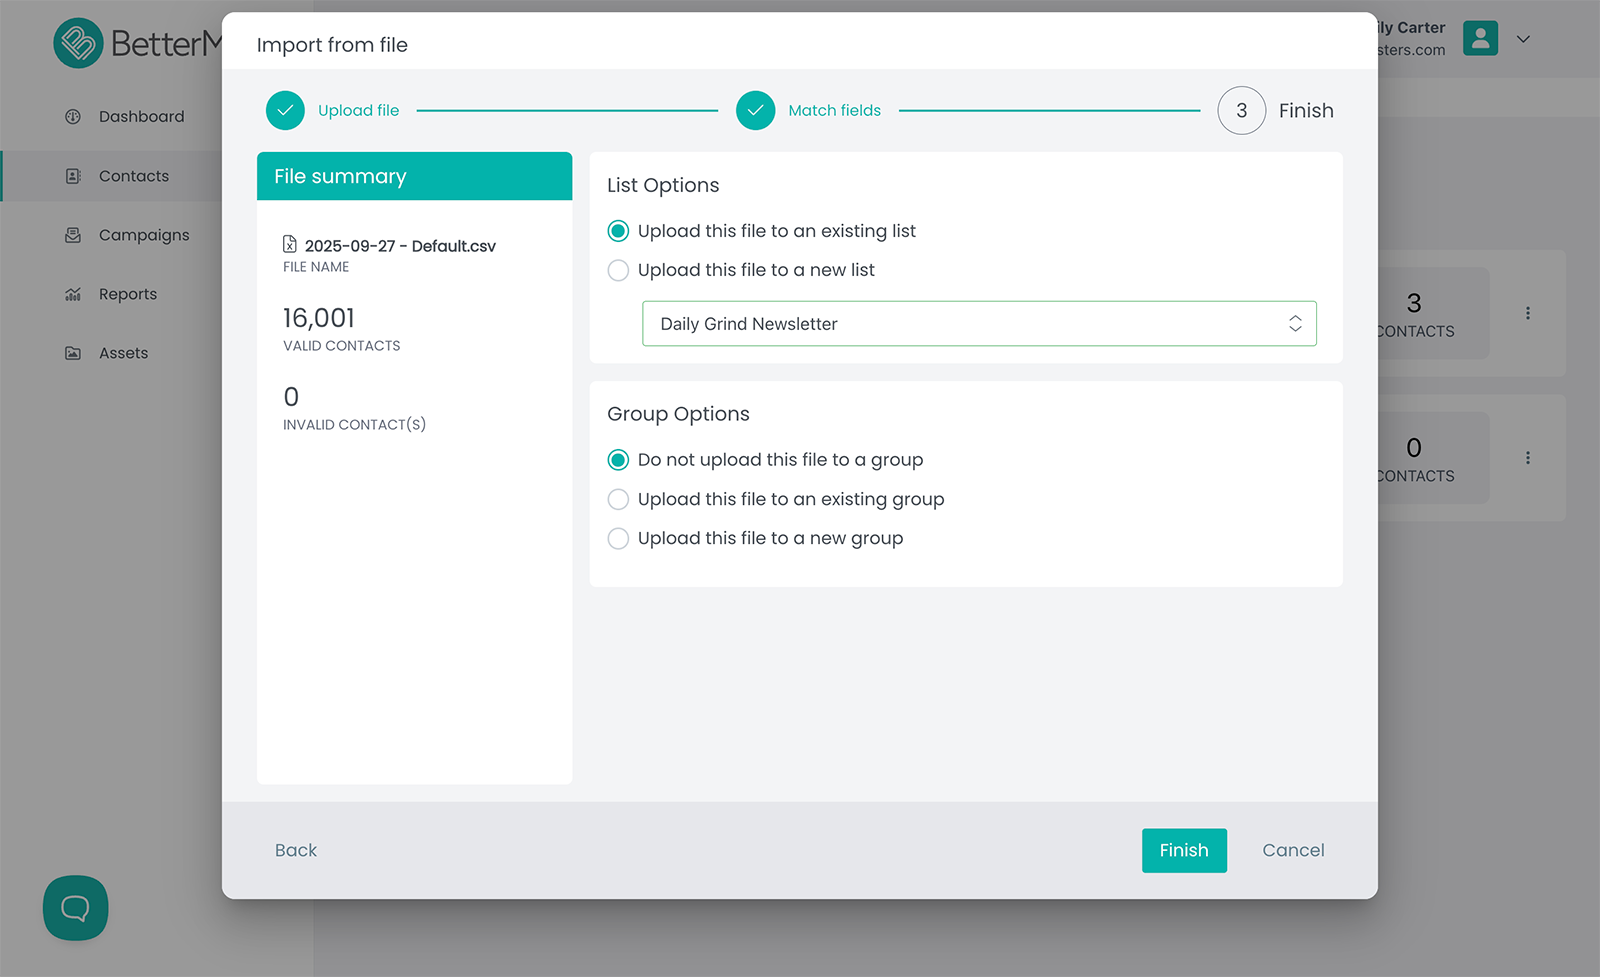The height and width of the screenshot is (977, 1600).
Task: Click the Campaigns sidebar icon
Action: click(x=73, y=235)
